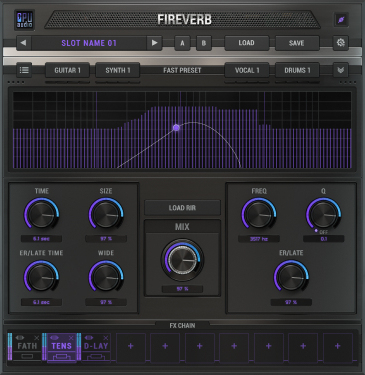
Task: Toggle TENS effect visibility eye
Action: coord(54,338)
